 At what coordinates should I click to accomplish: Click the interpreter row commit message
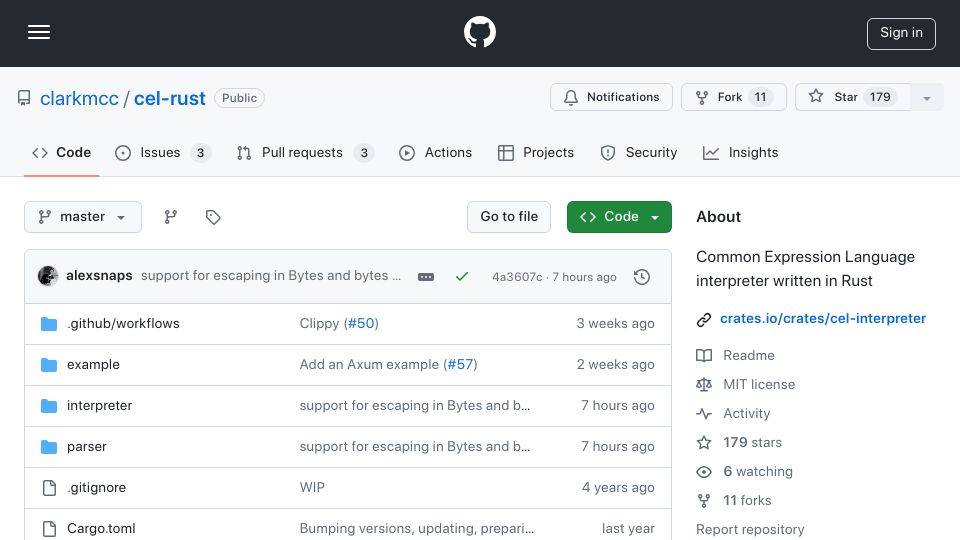414,405
